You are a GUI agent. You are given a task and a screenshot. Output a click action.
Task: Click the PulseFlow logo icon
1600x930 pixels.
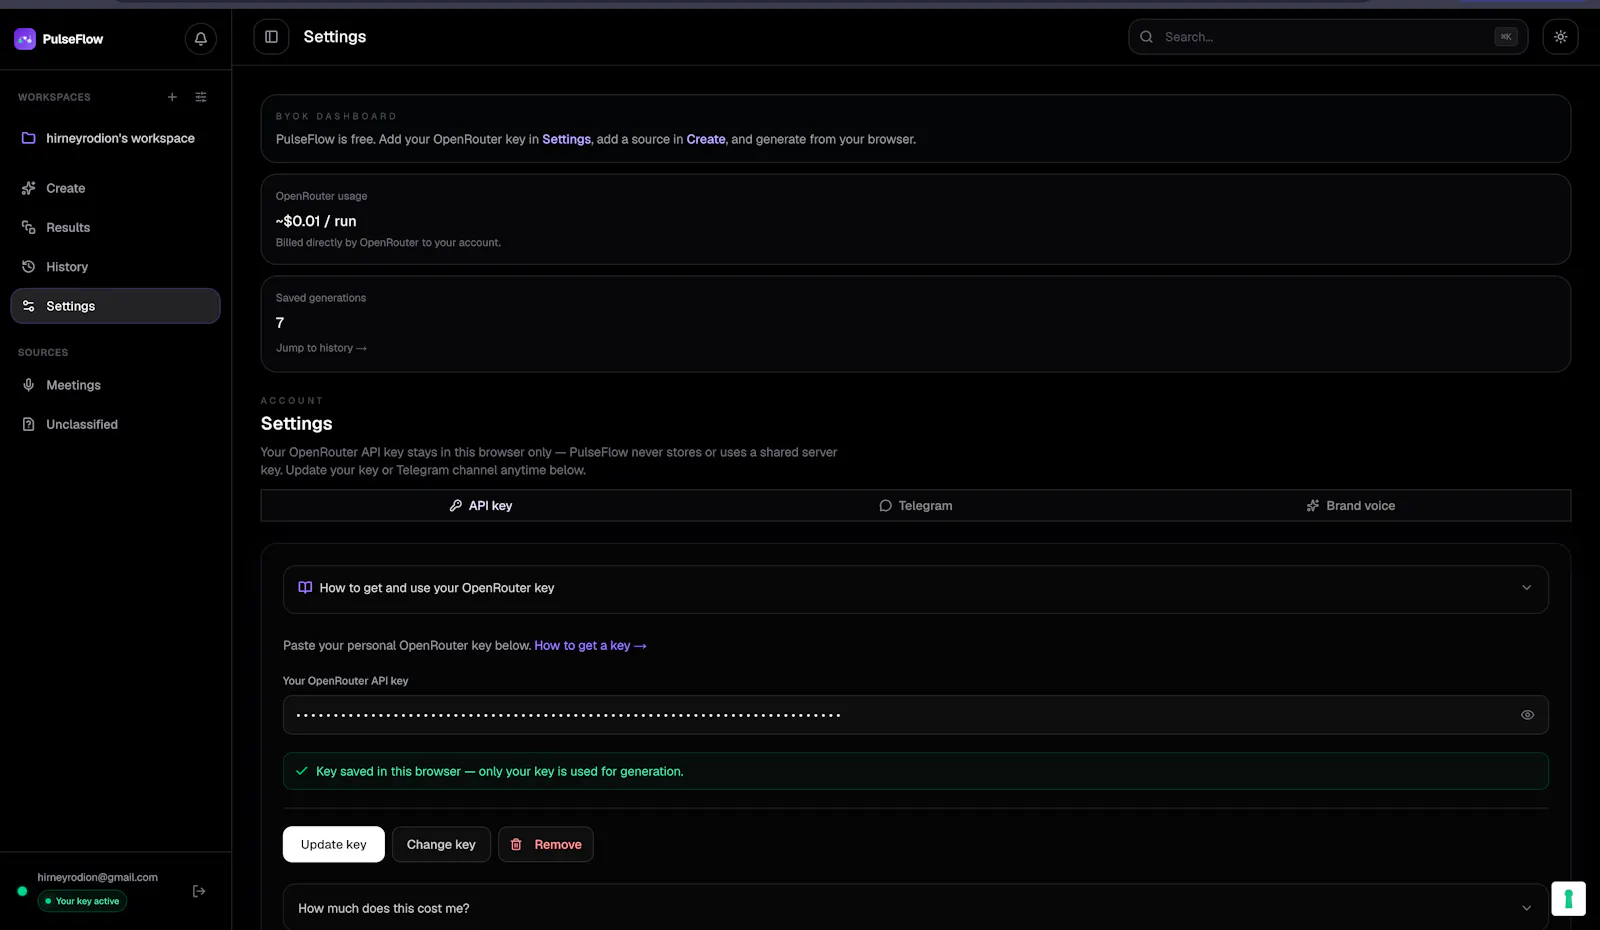(25, 39)
